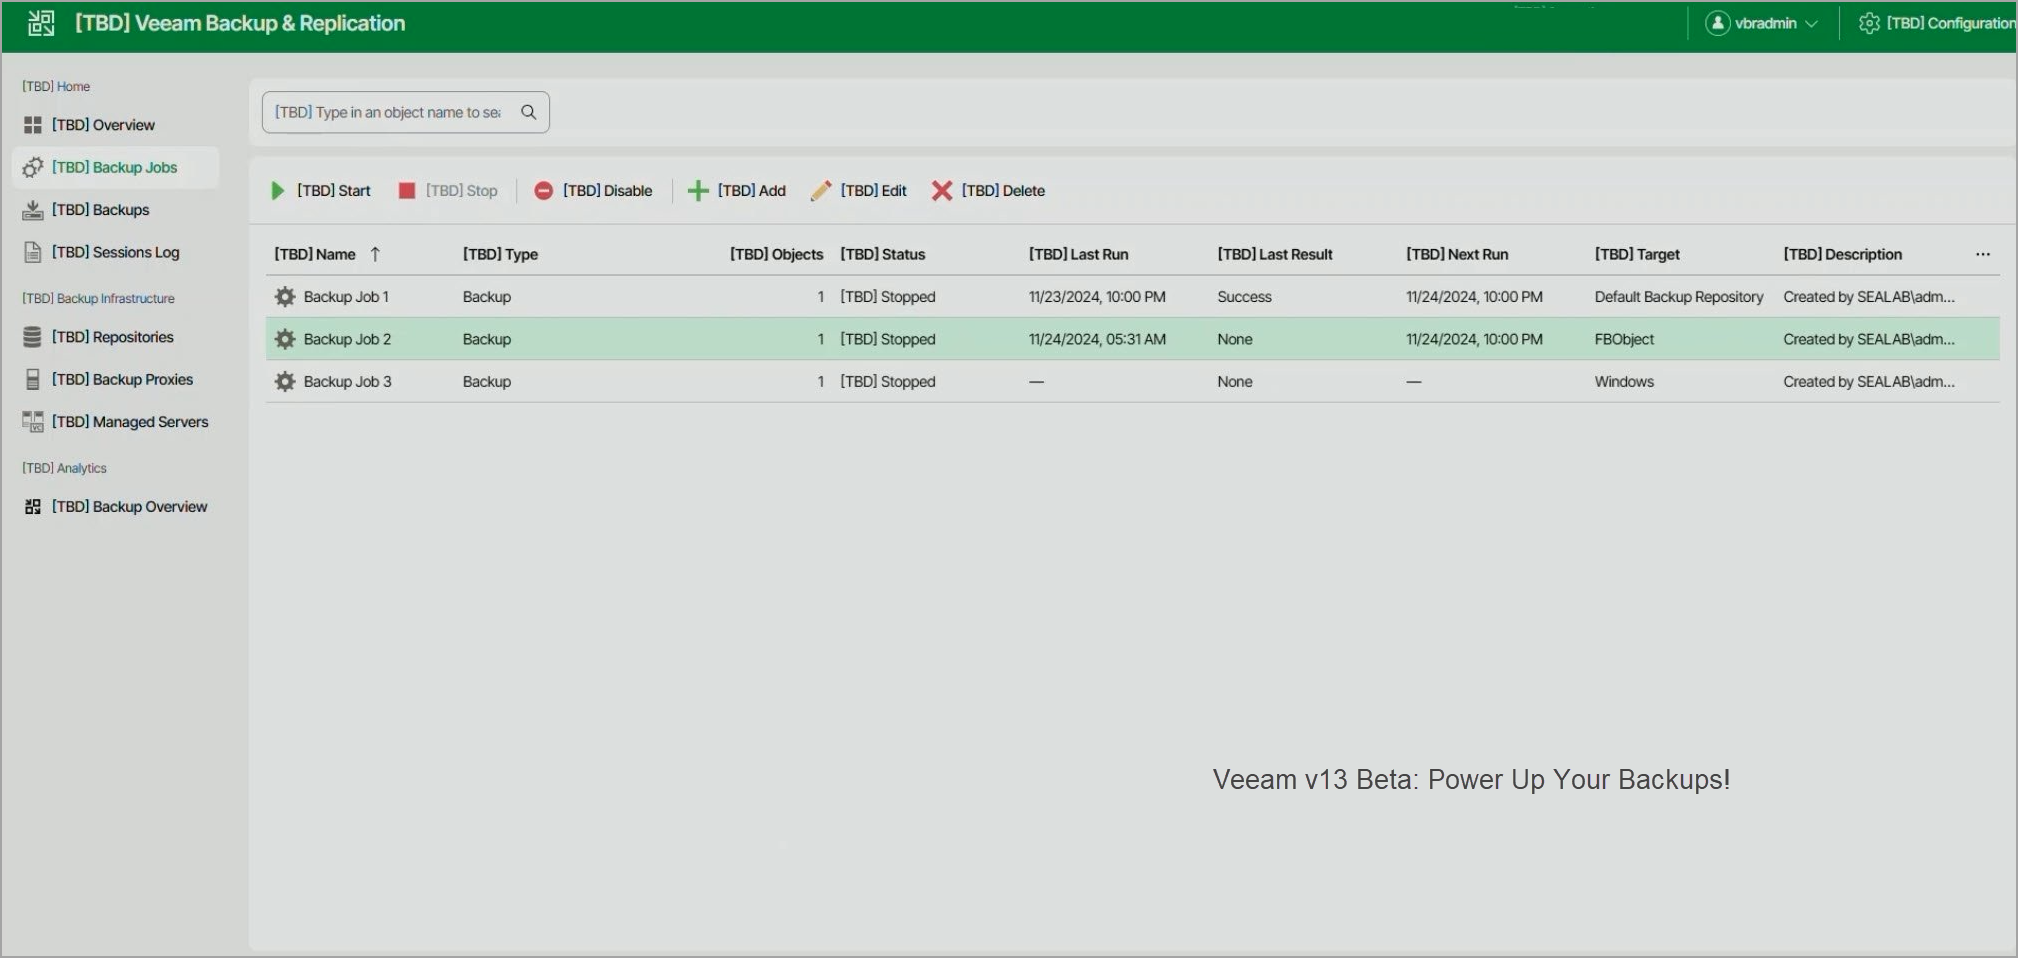Click the Overview grid icon in sidebar
Screen dimensions: 2018x958
[33, 125]
